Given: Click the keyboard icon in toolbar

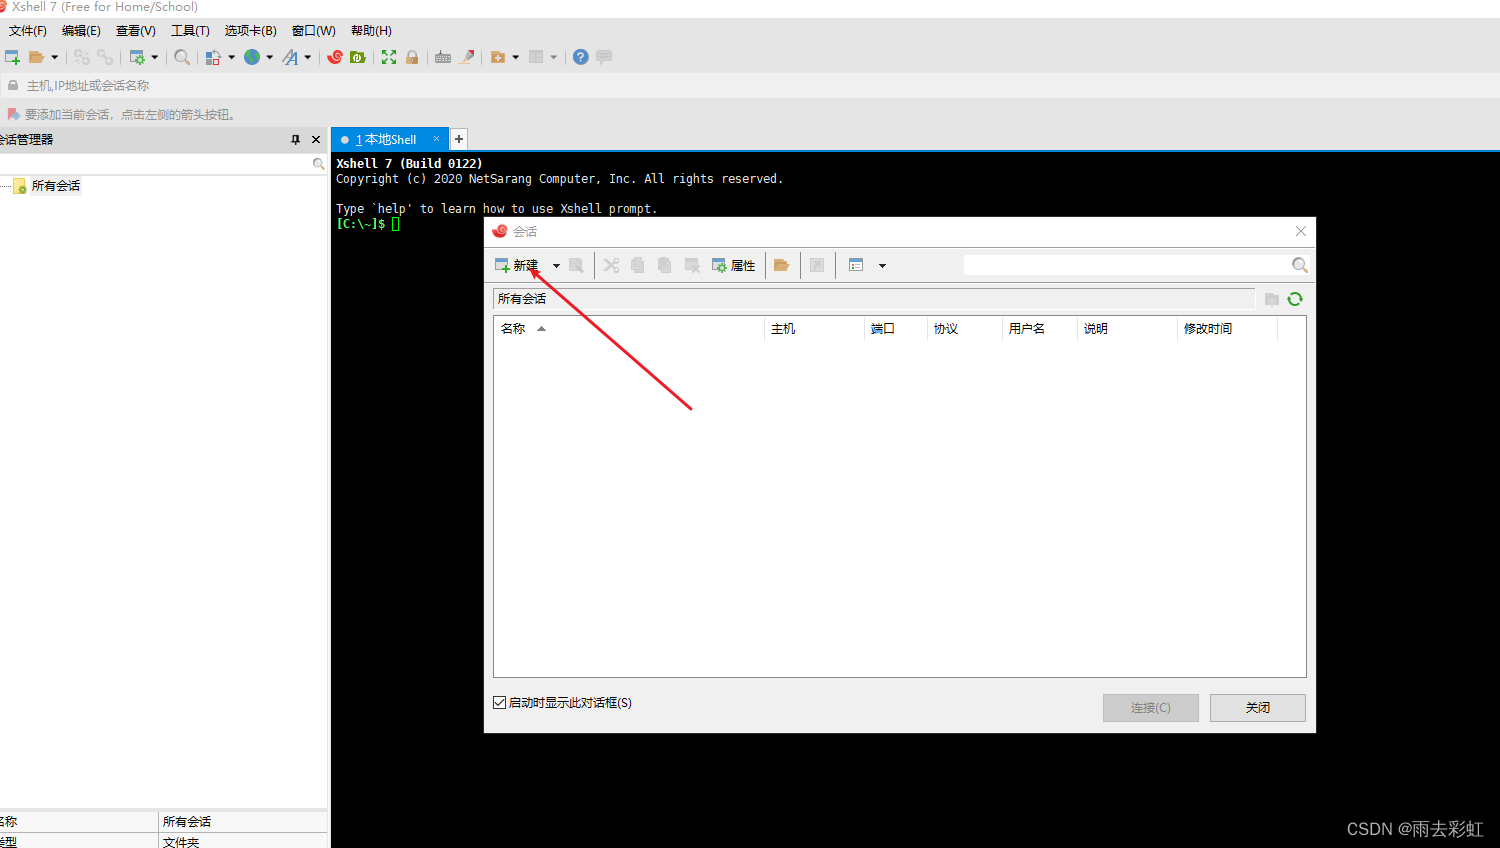Looking at the screenshot, I should pos(443,57).
